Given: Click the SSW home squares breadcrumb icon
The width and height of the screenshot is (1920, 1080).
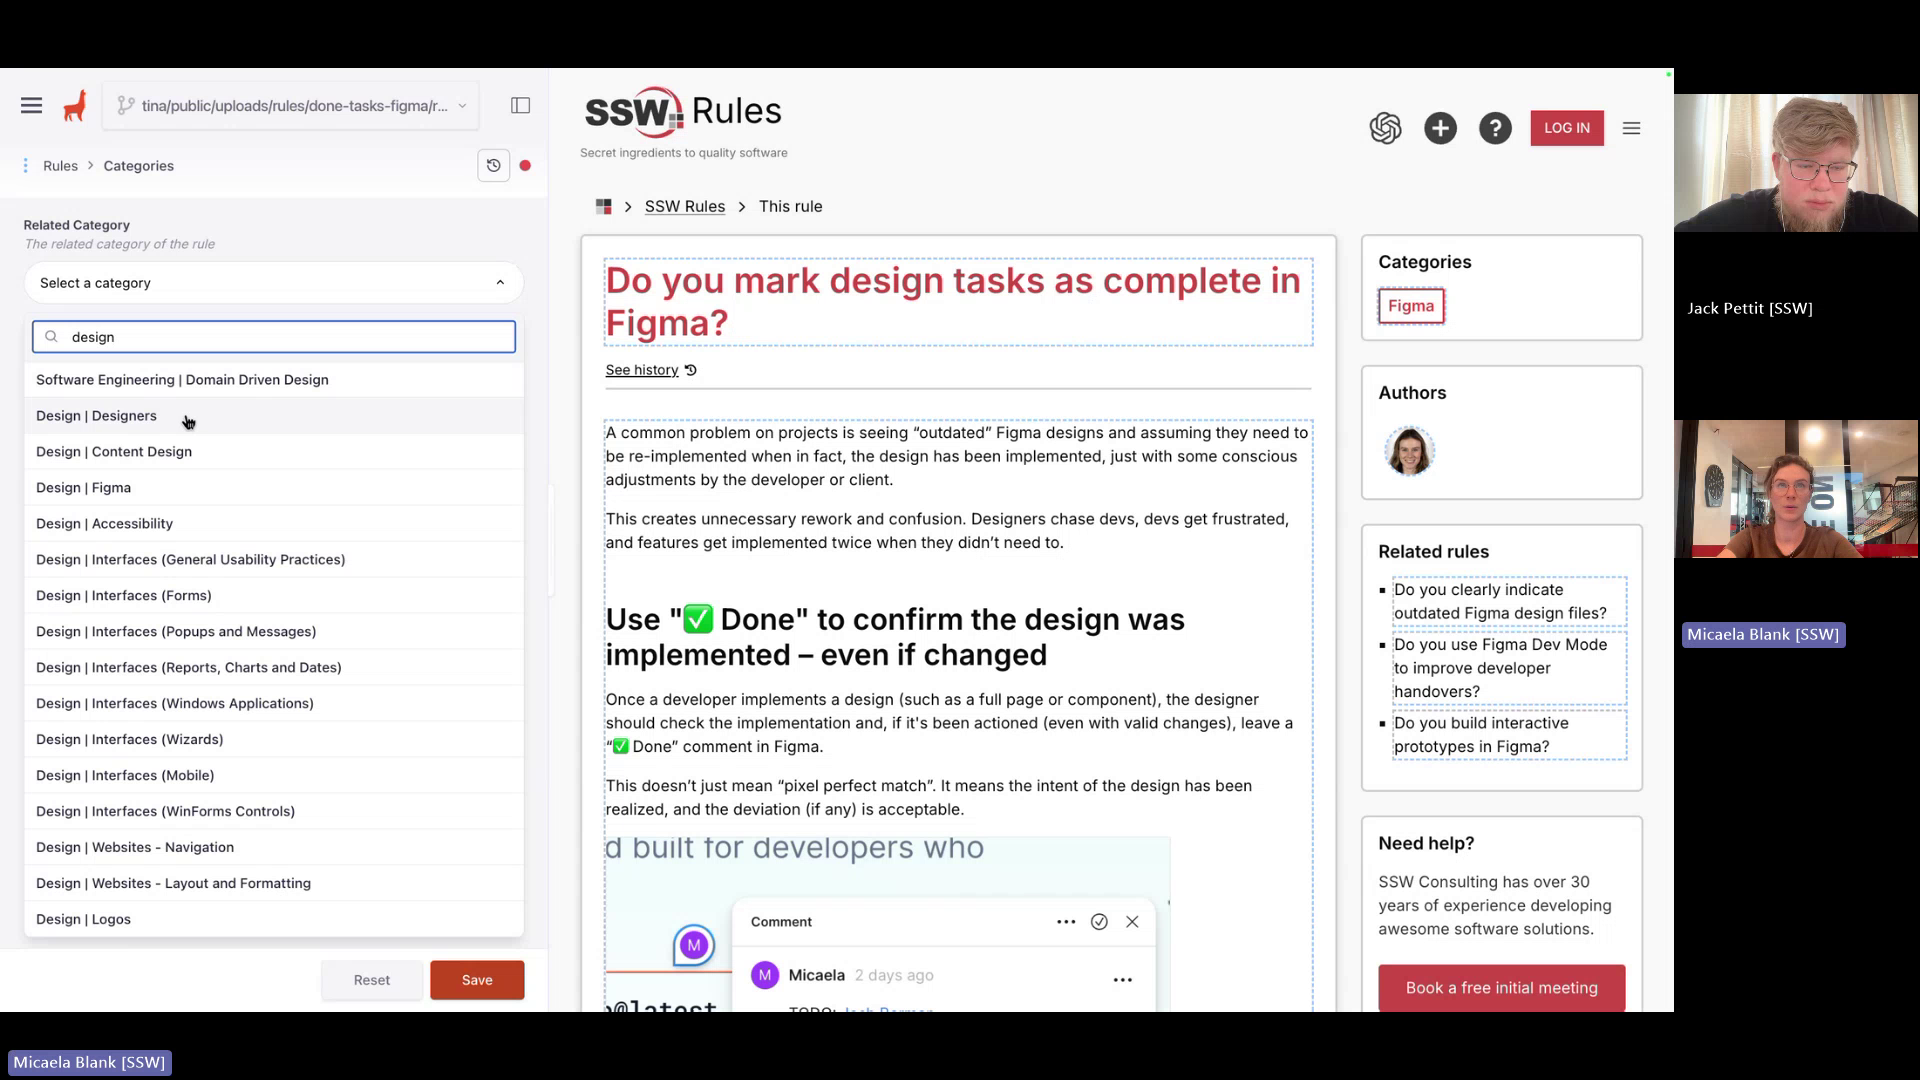Looking at the screenshot, I should coord(603,207).
